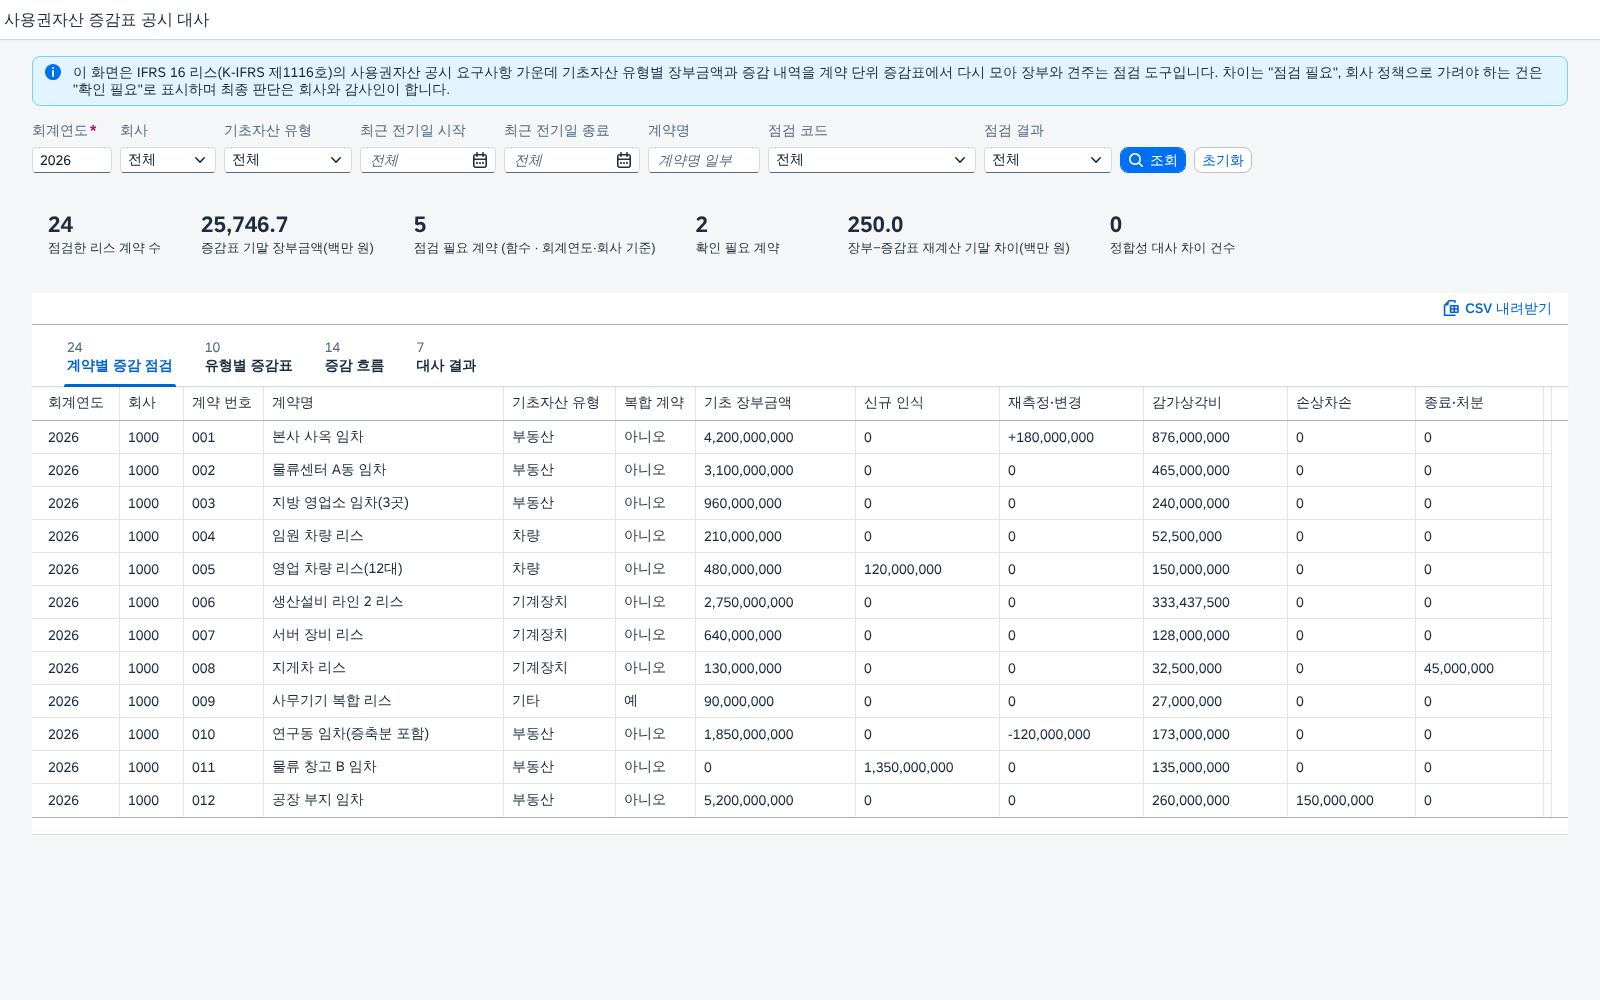Click the 45,000,000 disposal value
This screenshot has width=1600, height=1000.
1459,668
